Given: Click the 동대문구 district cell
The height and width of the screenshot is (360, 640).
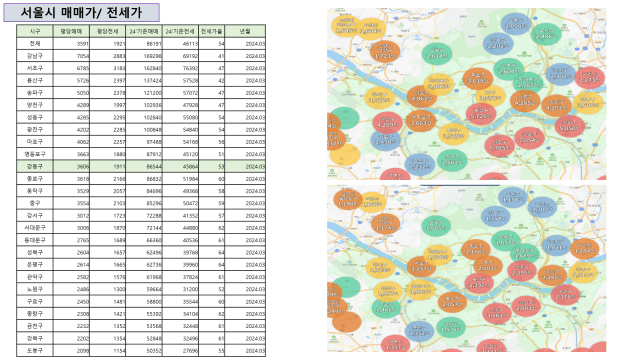Looking at the screenshot, I should [35, 240].
